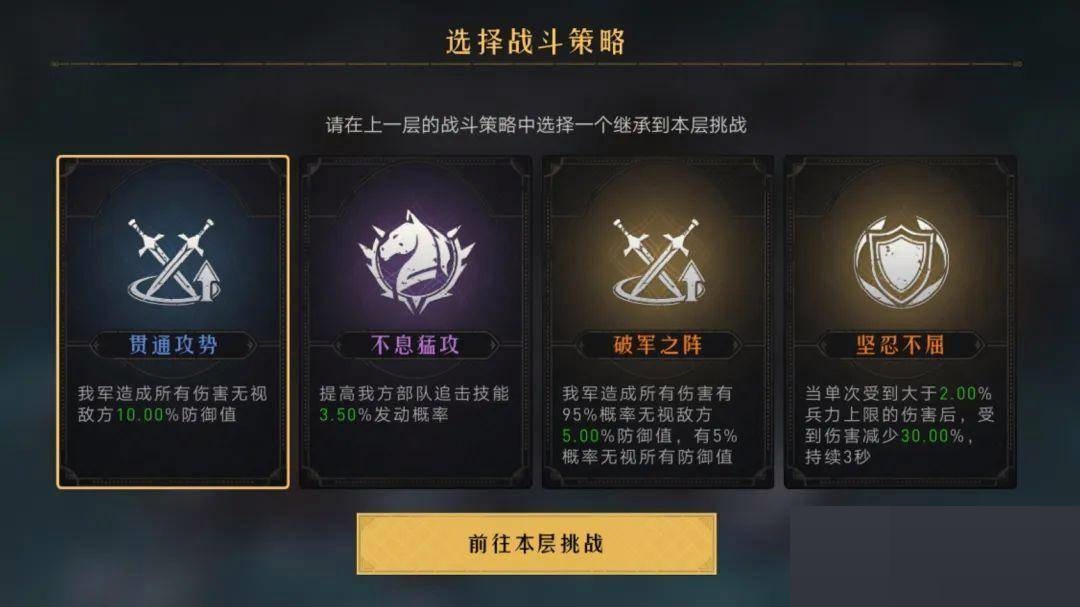Click the green 2.00% value on fourth card
1080x607 pixels.
pos(966,393)
